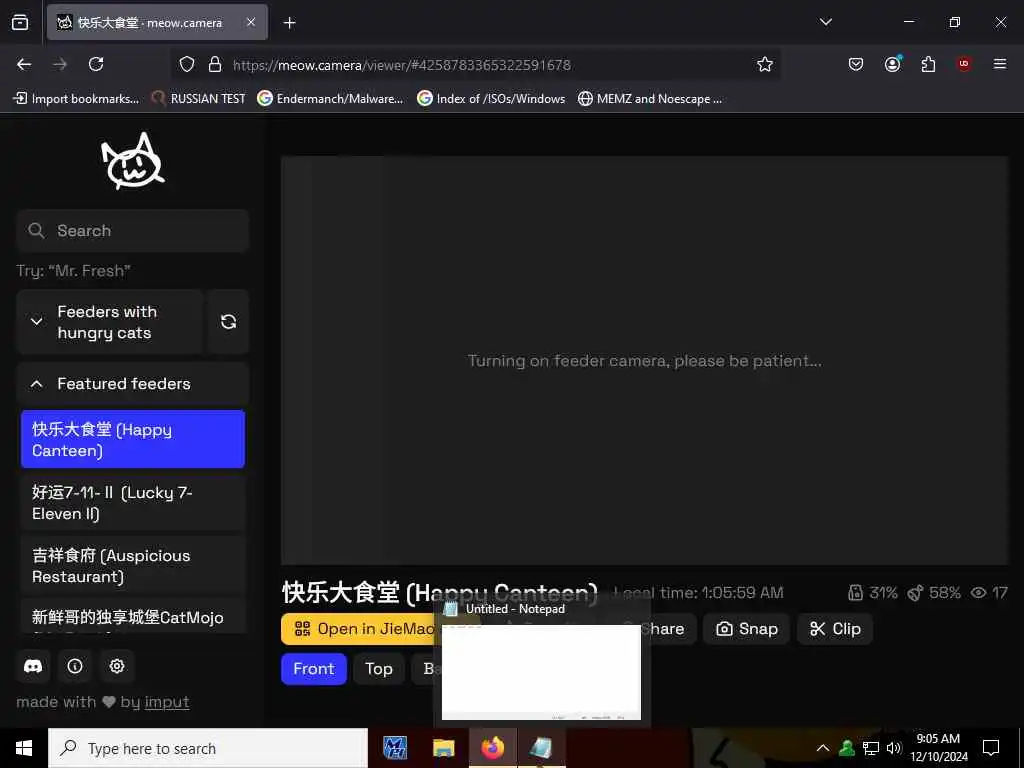
Task: Click the meow.camera cat logo
Action: [133, 161]
